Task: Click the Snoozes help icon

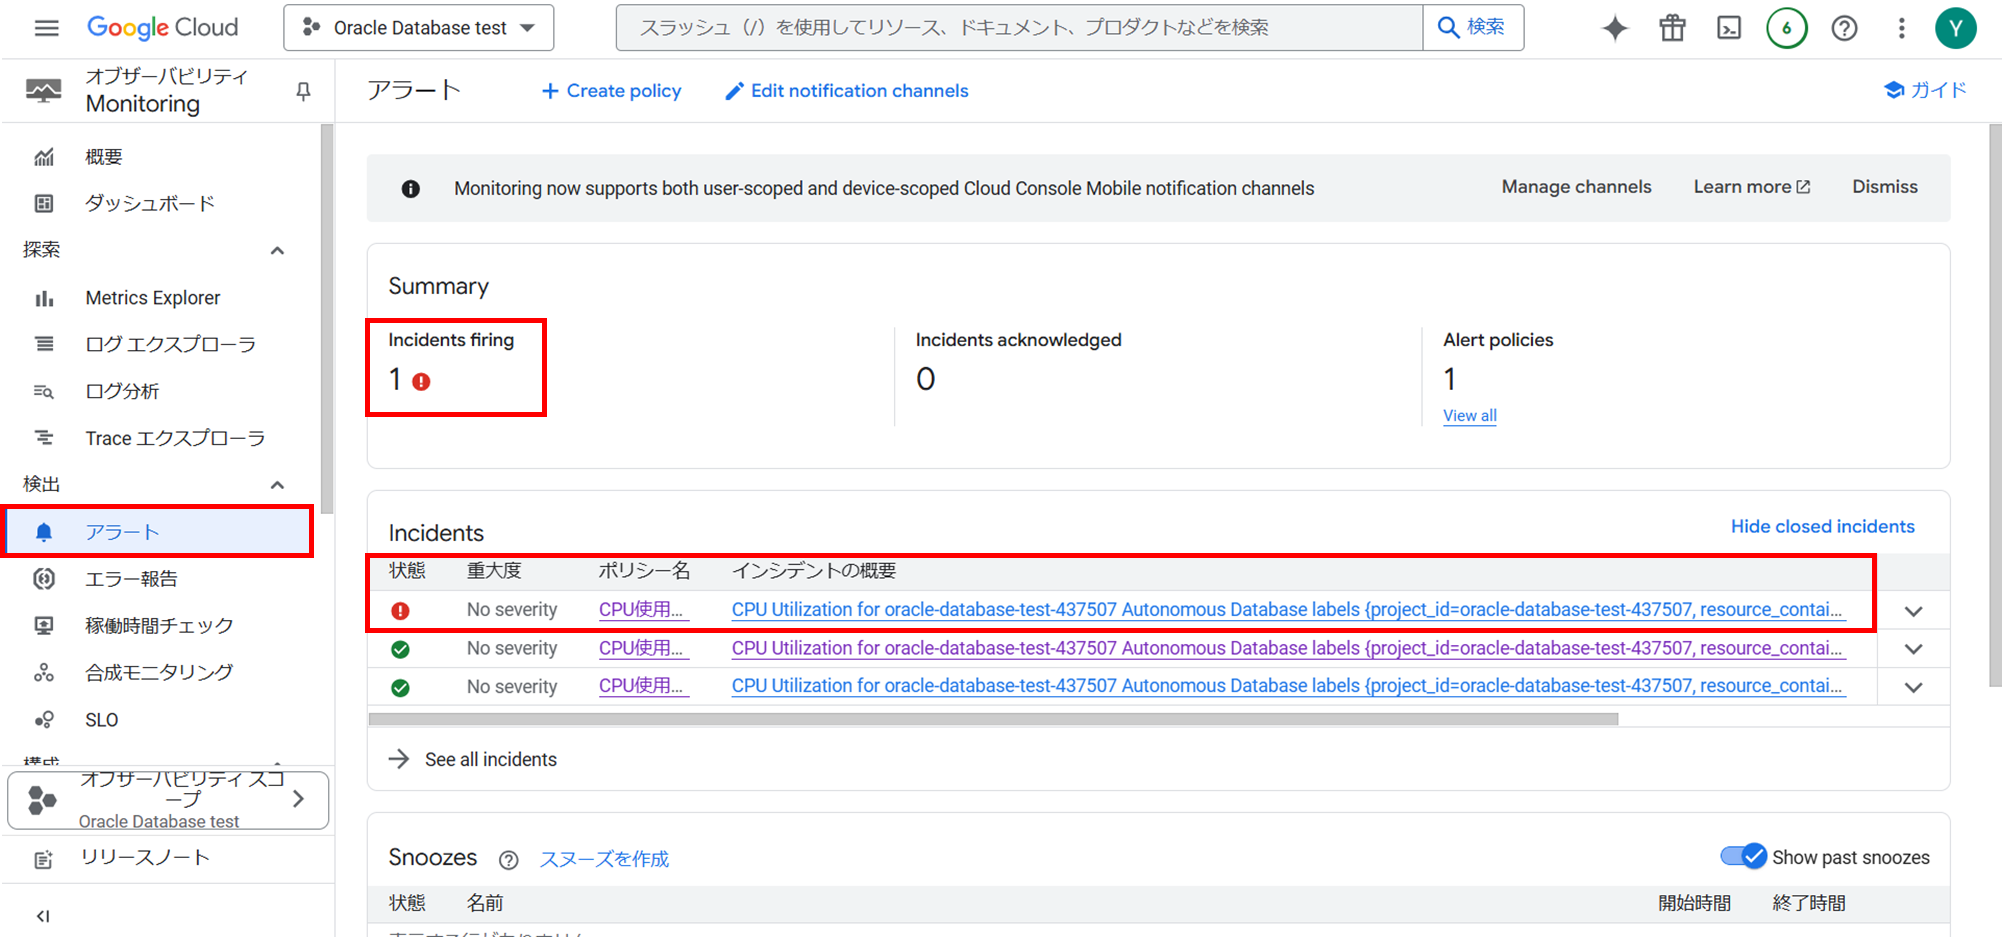Action: 509,859
